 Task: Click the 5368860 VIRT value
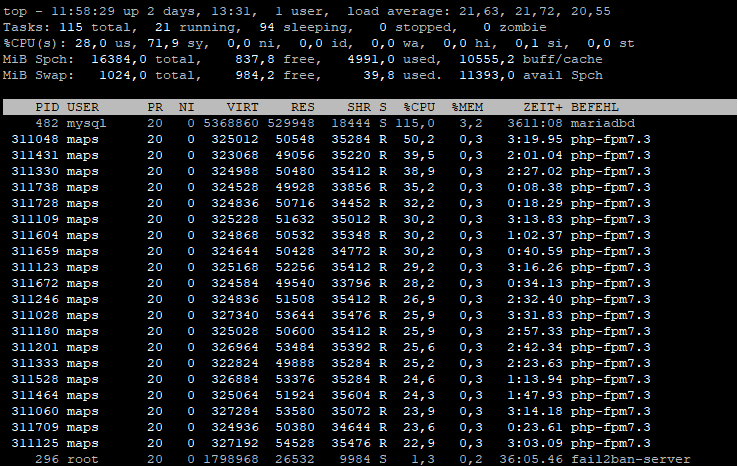coord(231,123)
